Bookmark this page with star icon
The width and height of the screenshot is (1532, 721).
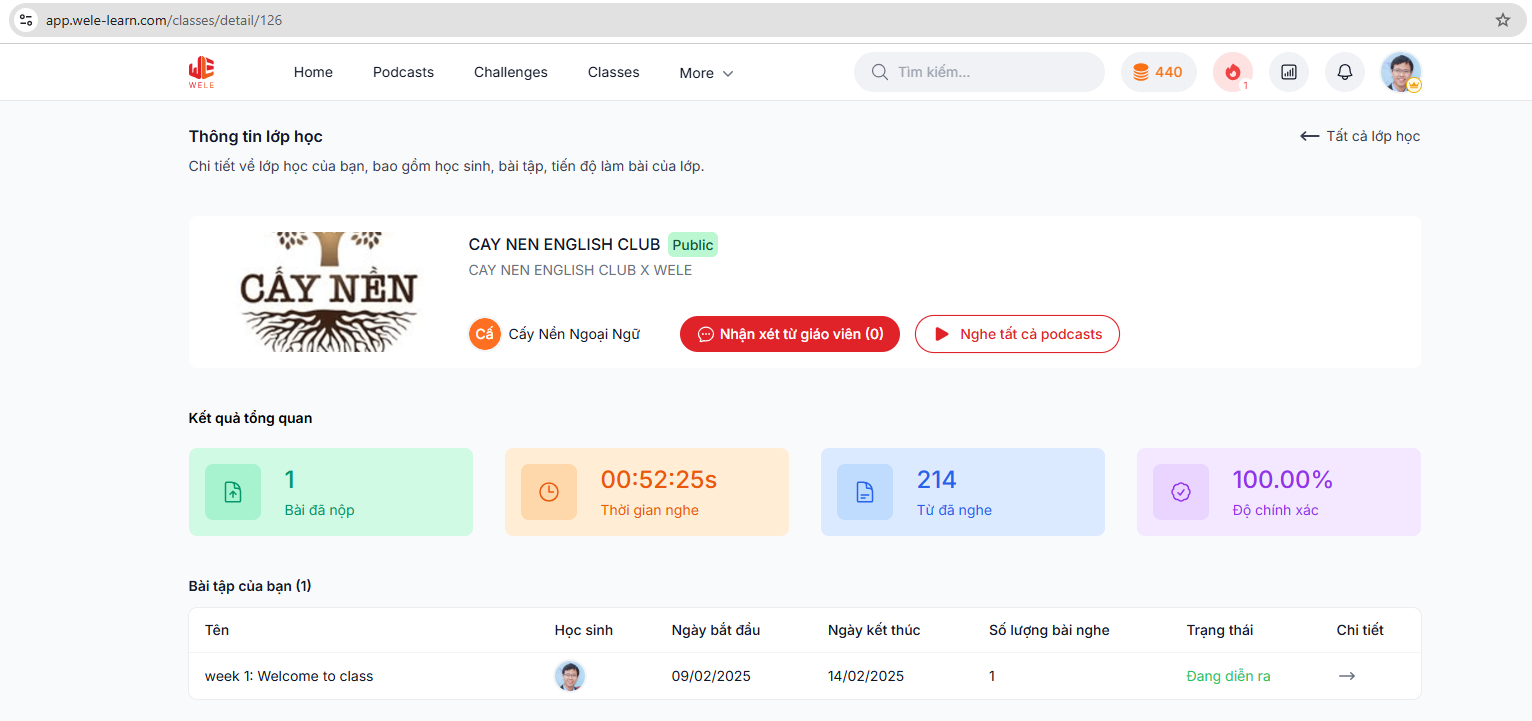pyautogui.click(x=1502, y=20)
